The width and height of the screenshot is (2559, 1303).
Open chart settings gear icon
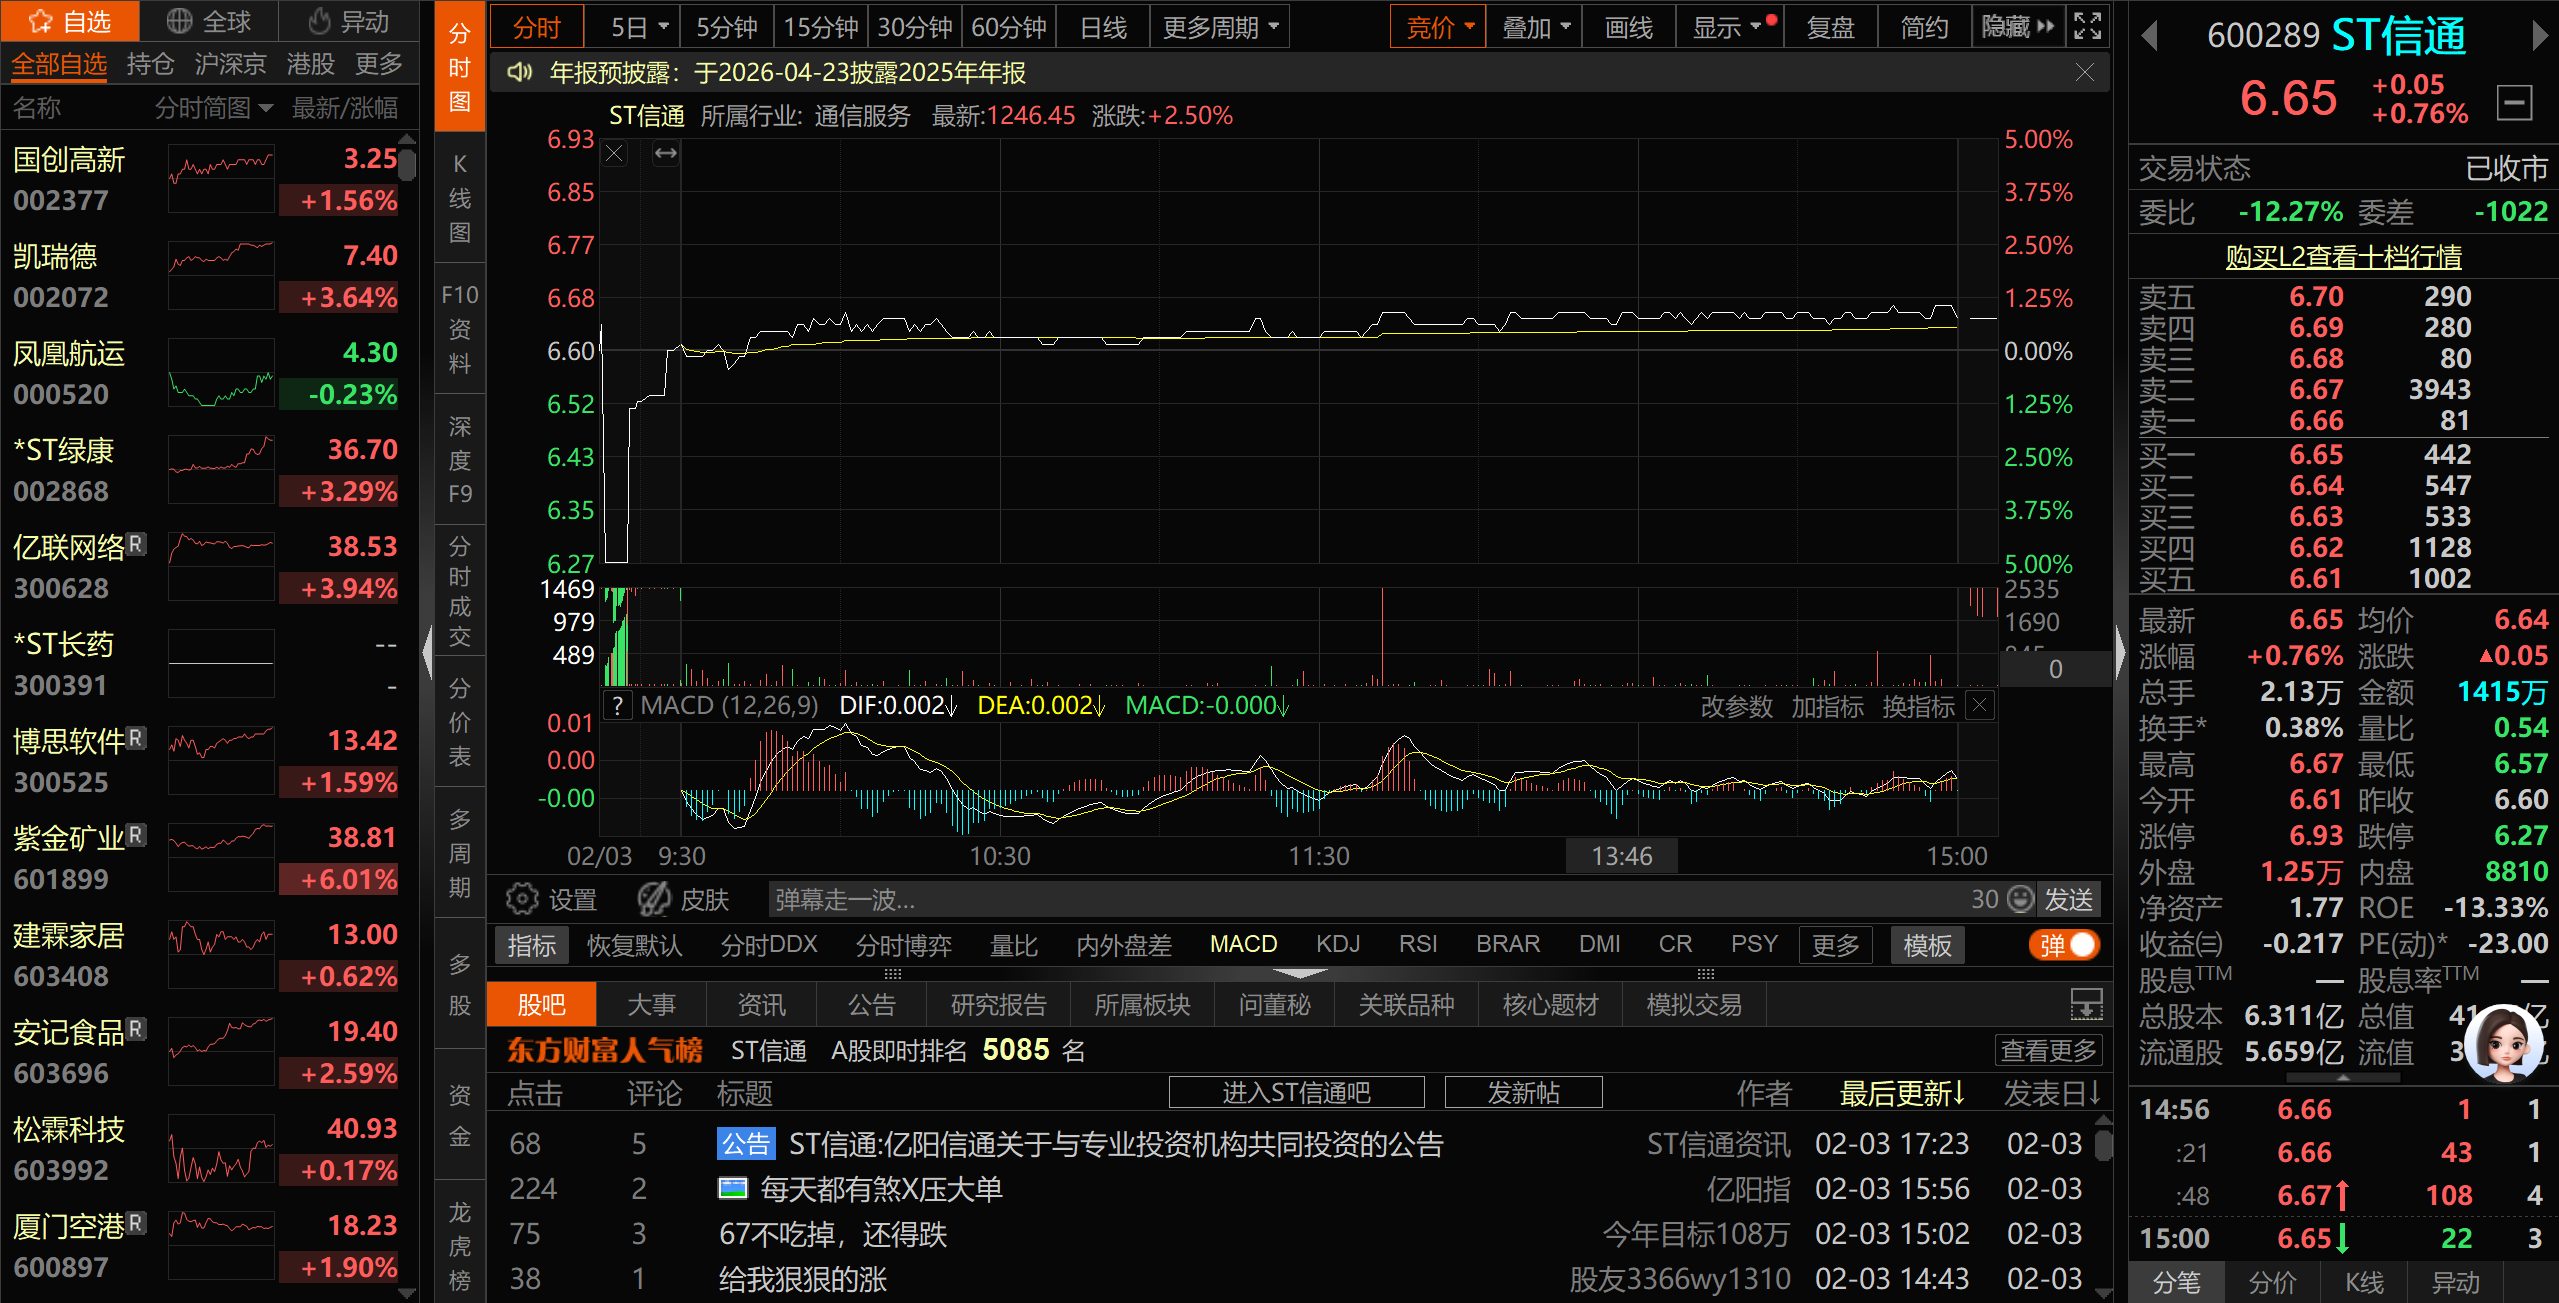click(521, 899)
